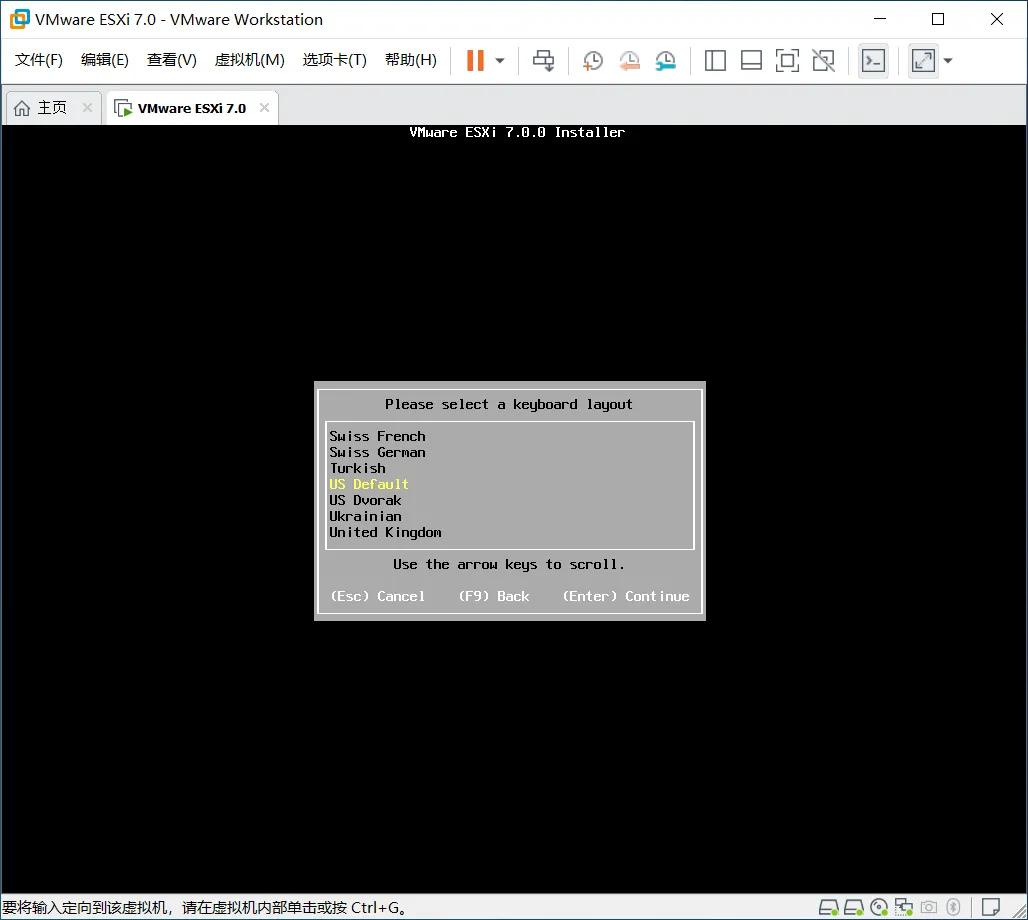Take a snapshot of this virtual machine
Viewport: 1028px width, 920px height.
[592, 60]
